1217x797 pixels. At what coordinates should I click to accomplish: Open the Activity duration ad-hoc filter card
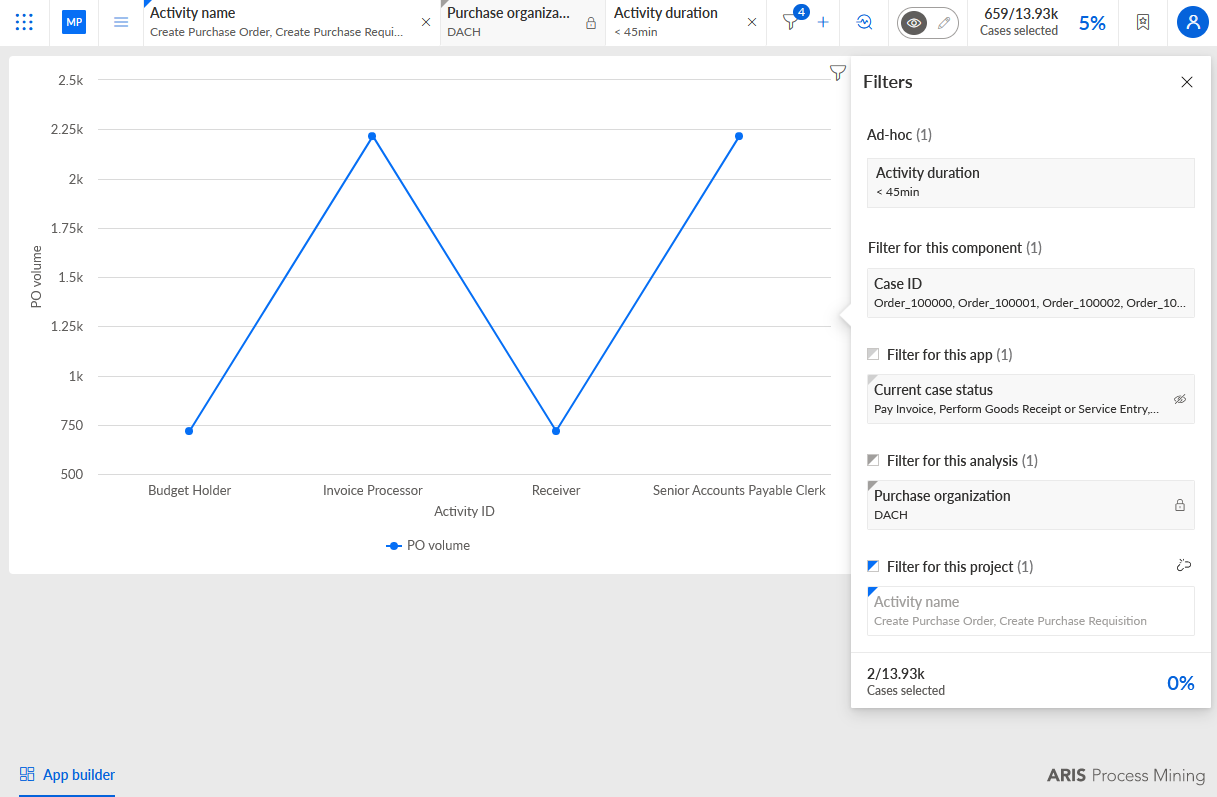coord(1031,182)
